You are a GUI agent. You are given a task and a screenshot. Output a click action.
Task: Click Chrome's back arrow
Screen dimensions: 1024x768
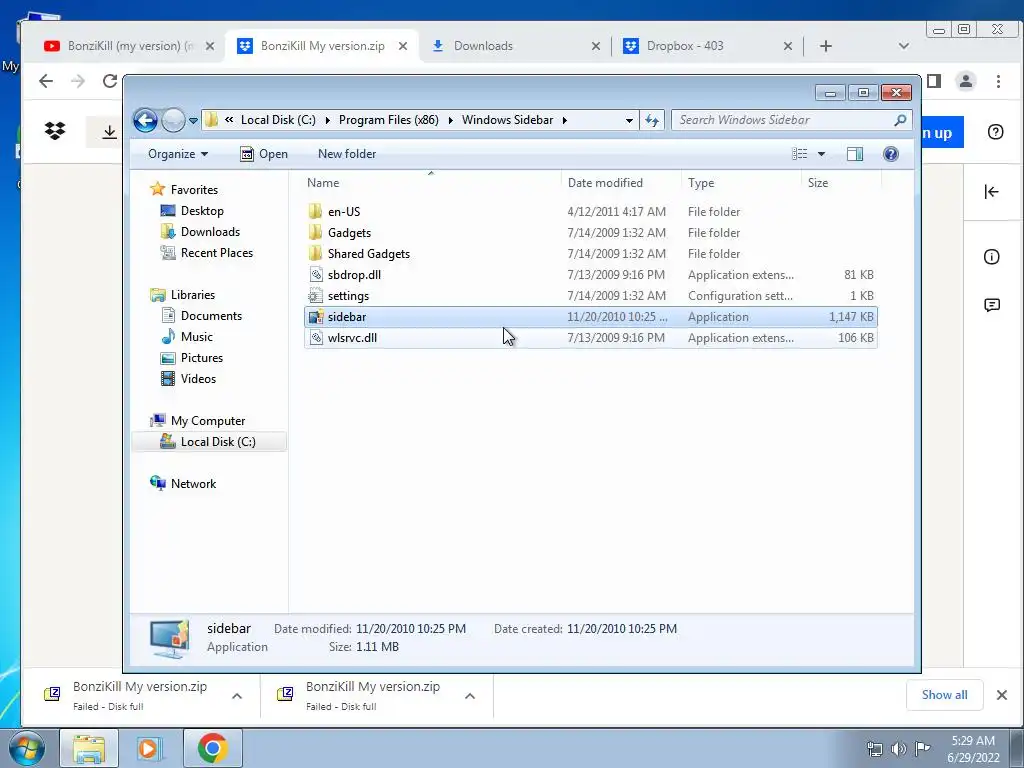tap(46, 81)
